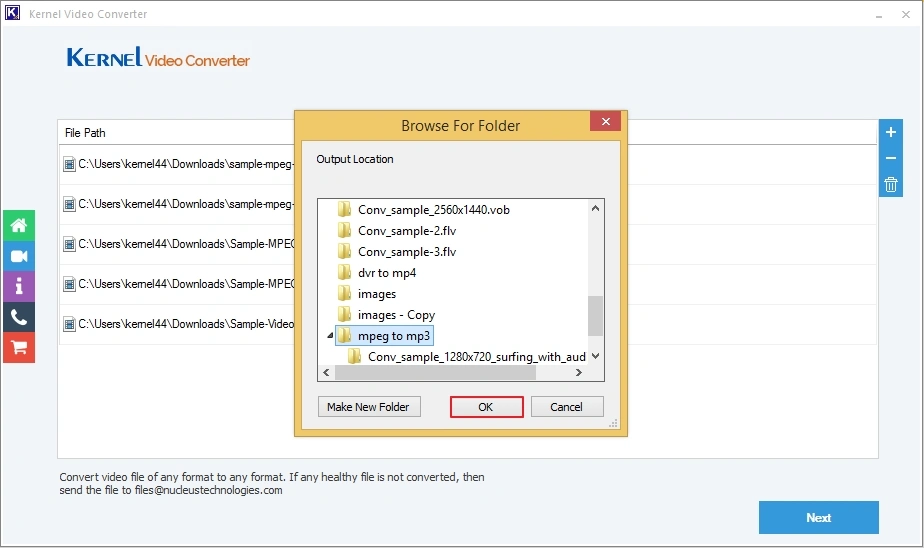The width and height of the screenshot is (924, 548).
Task: Delete all files with trash icon
Action: (x=890, y=184)
